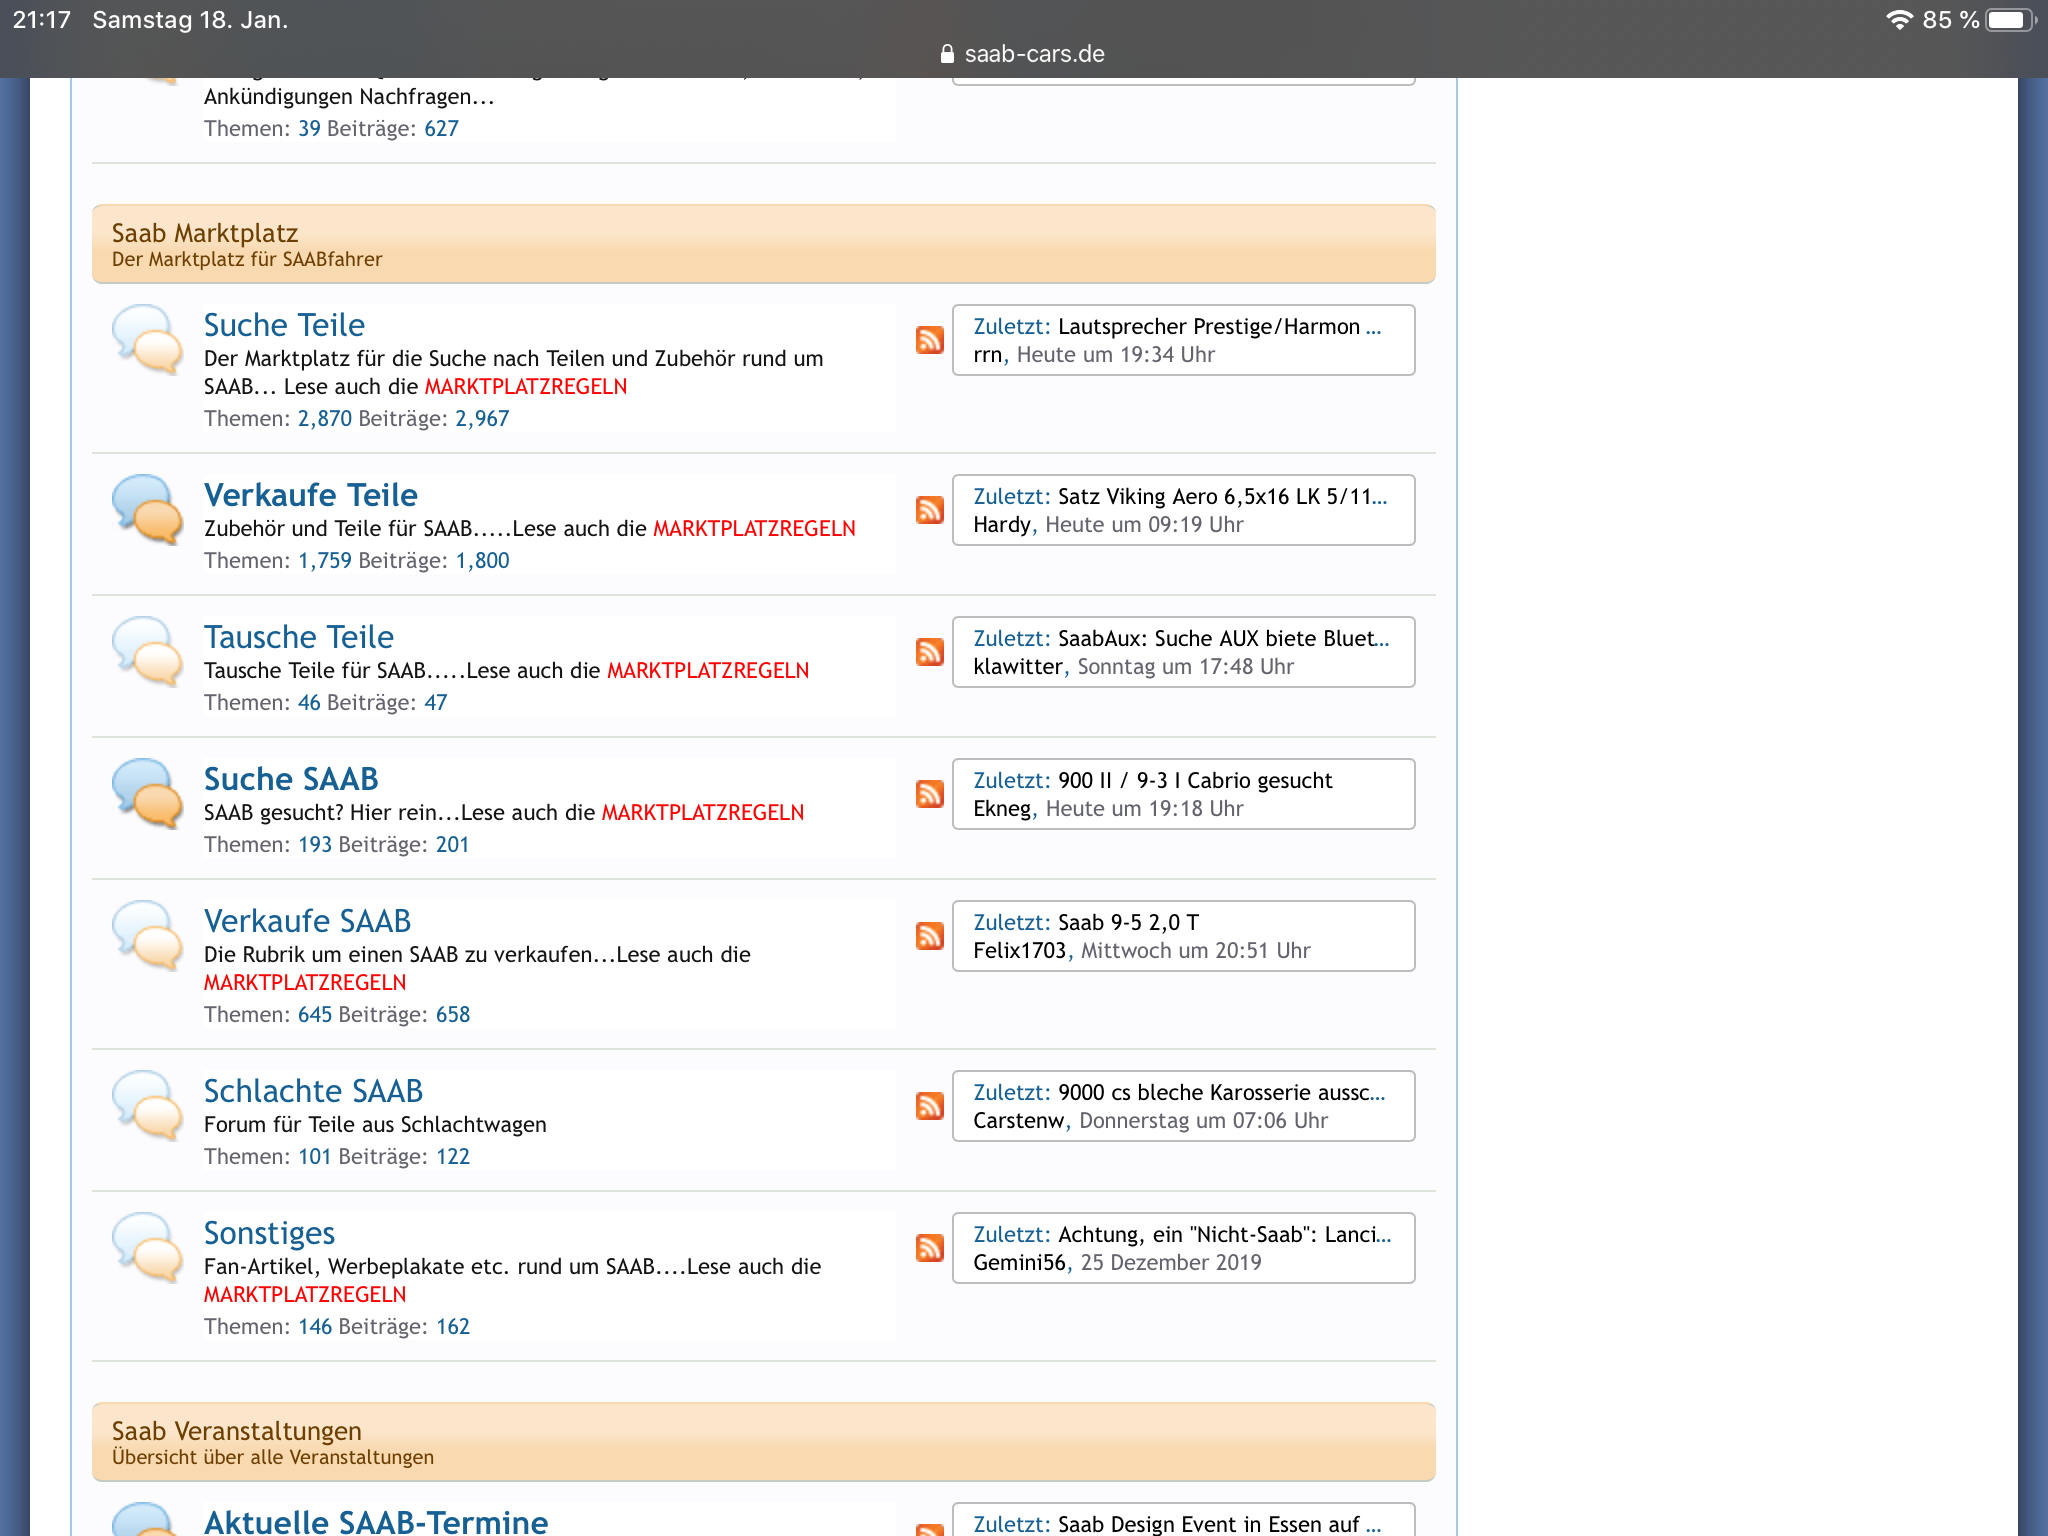This screenshot has height=1536, width=2048.
Task: Open user profile Gemini56
Action: (1020, 1263)
